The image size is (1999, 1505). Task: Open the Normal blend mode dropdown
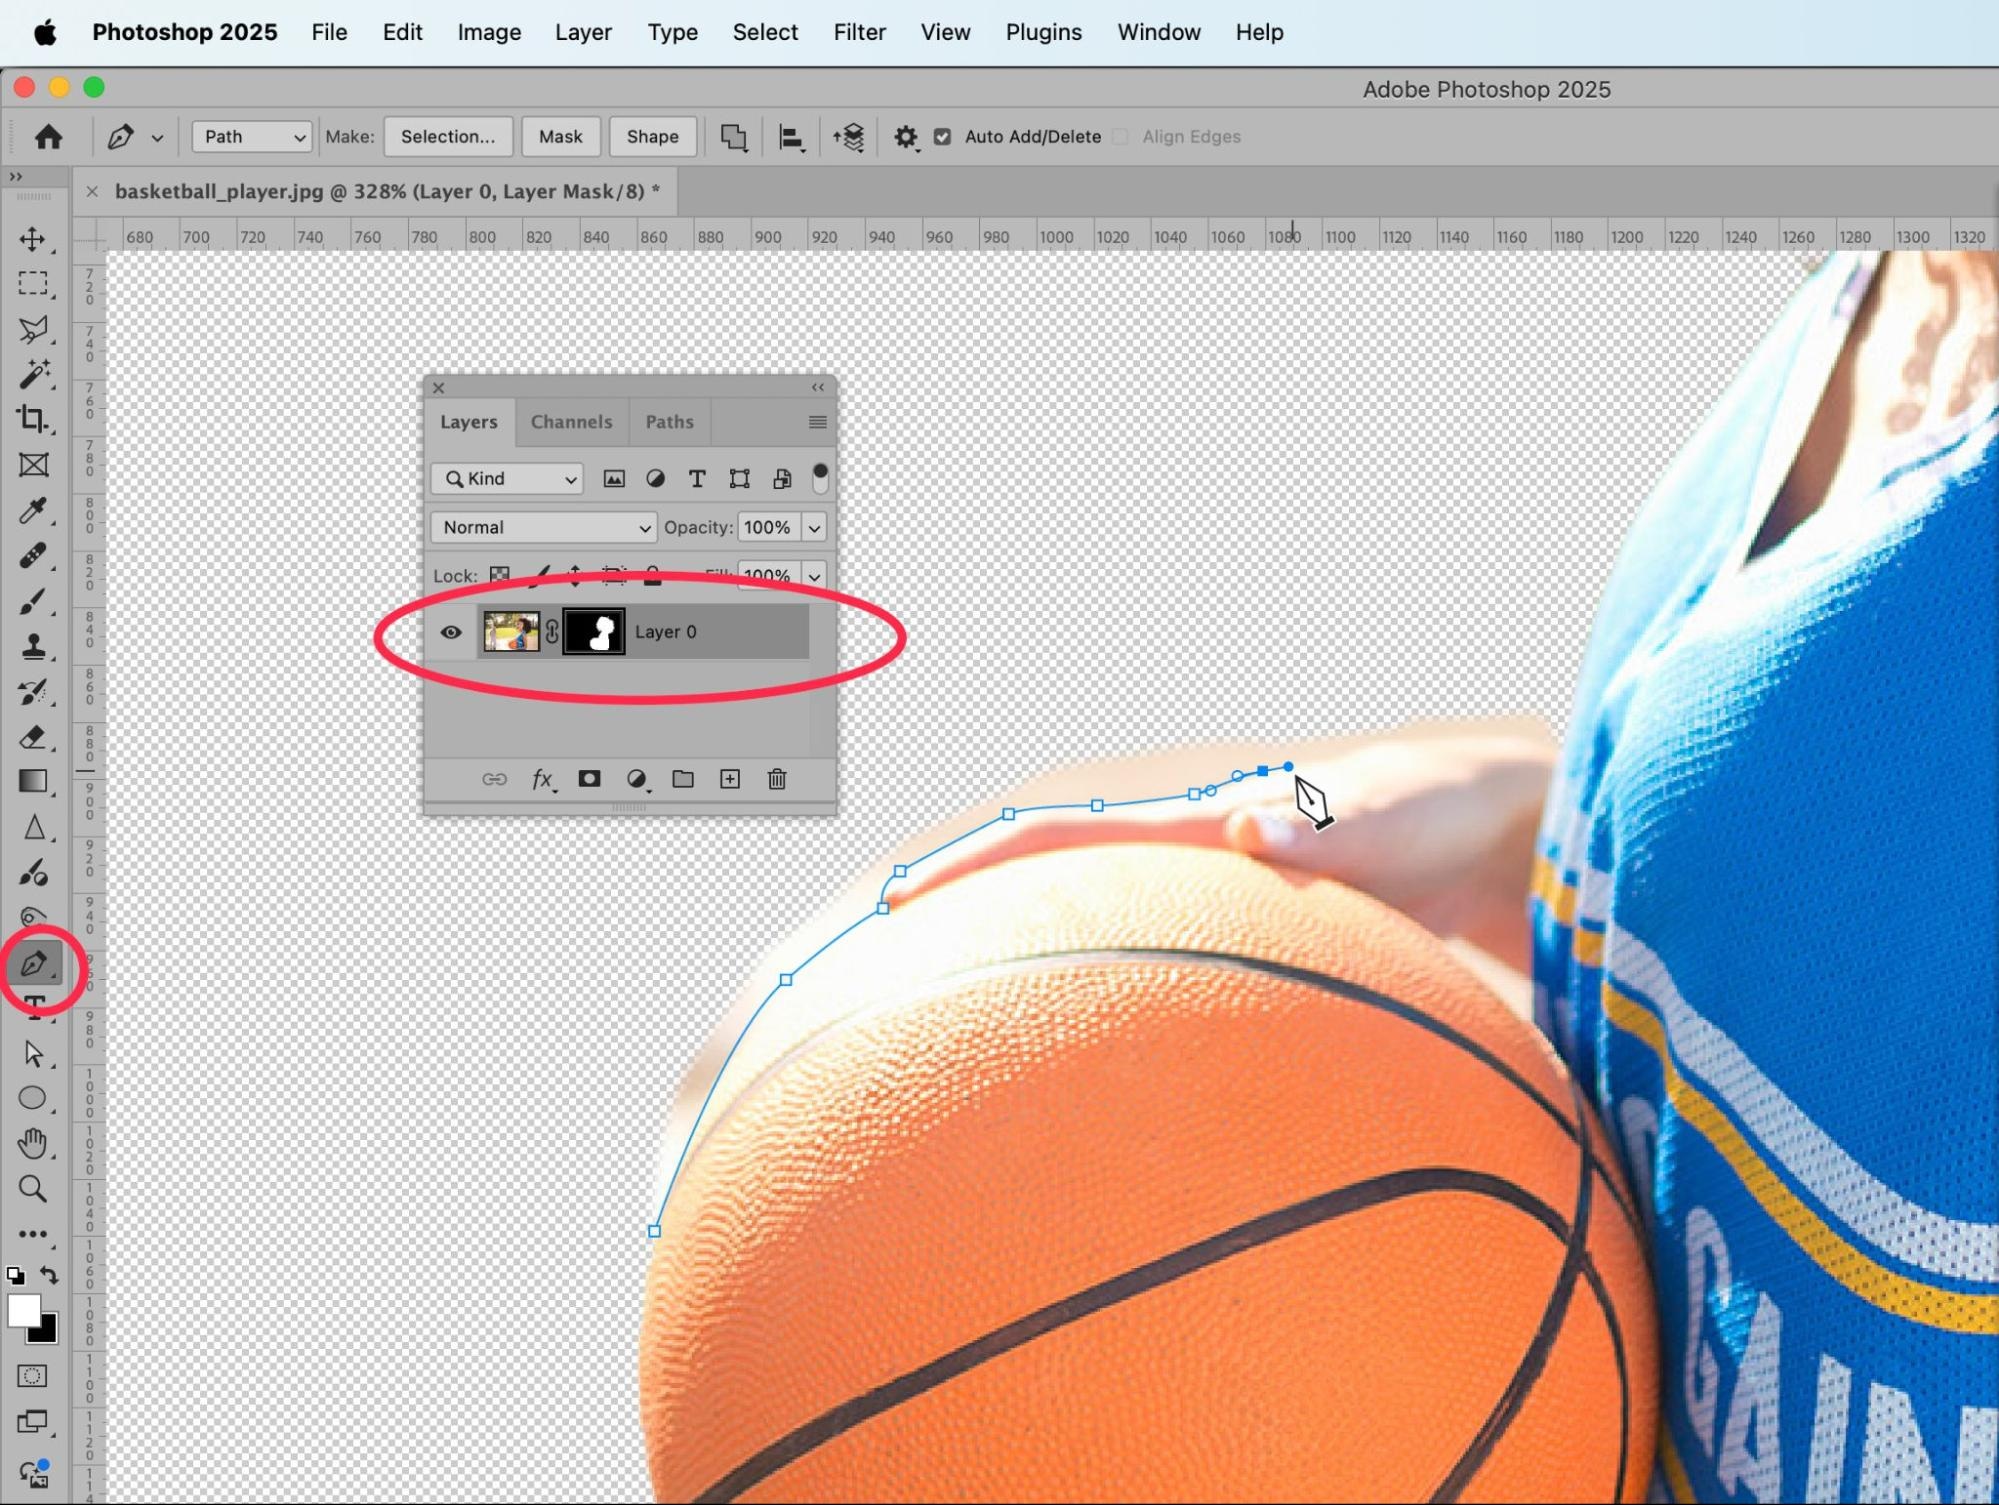[544, 527]
